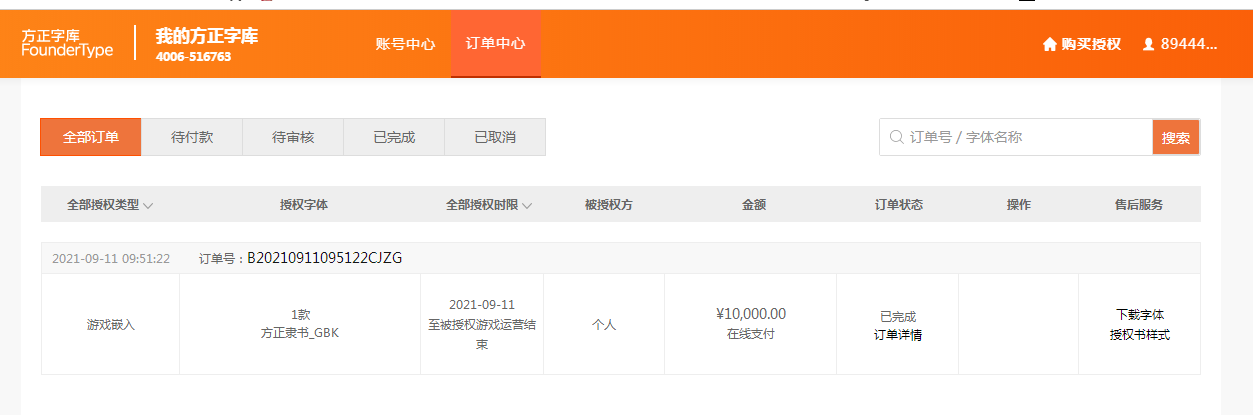Expand the 全部授权类型 dropdown

(110, 204)
